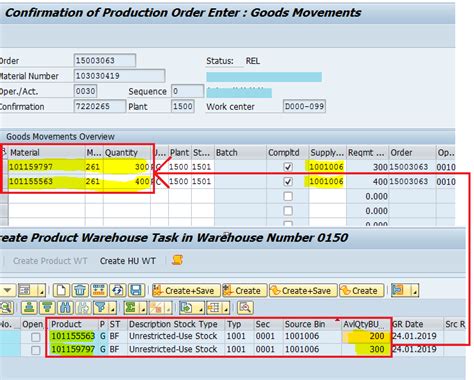Open dropdown arrow beside the form view icon
Viewport: 474px width, 380px height.
(x=41, y=290)
